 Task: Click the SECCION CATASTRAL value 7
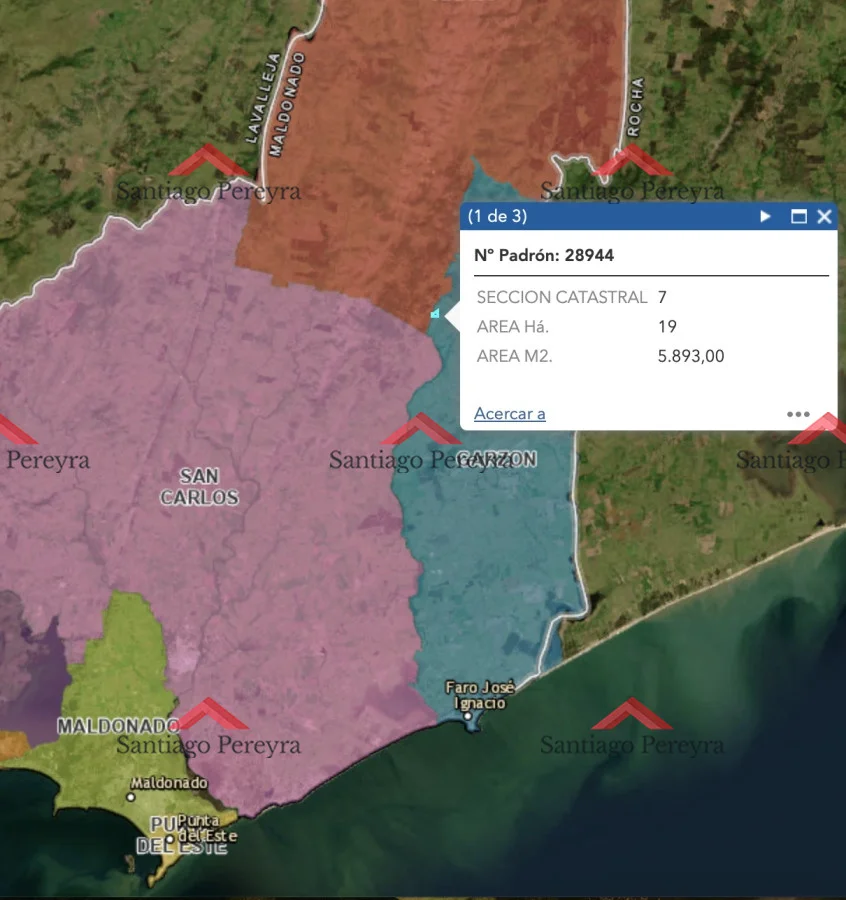[x=662, y=297]
